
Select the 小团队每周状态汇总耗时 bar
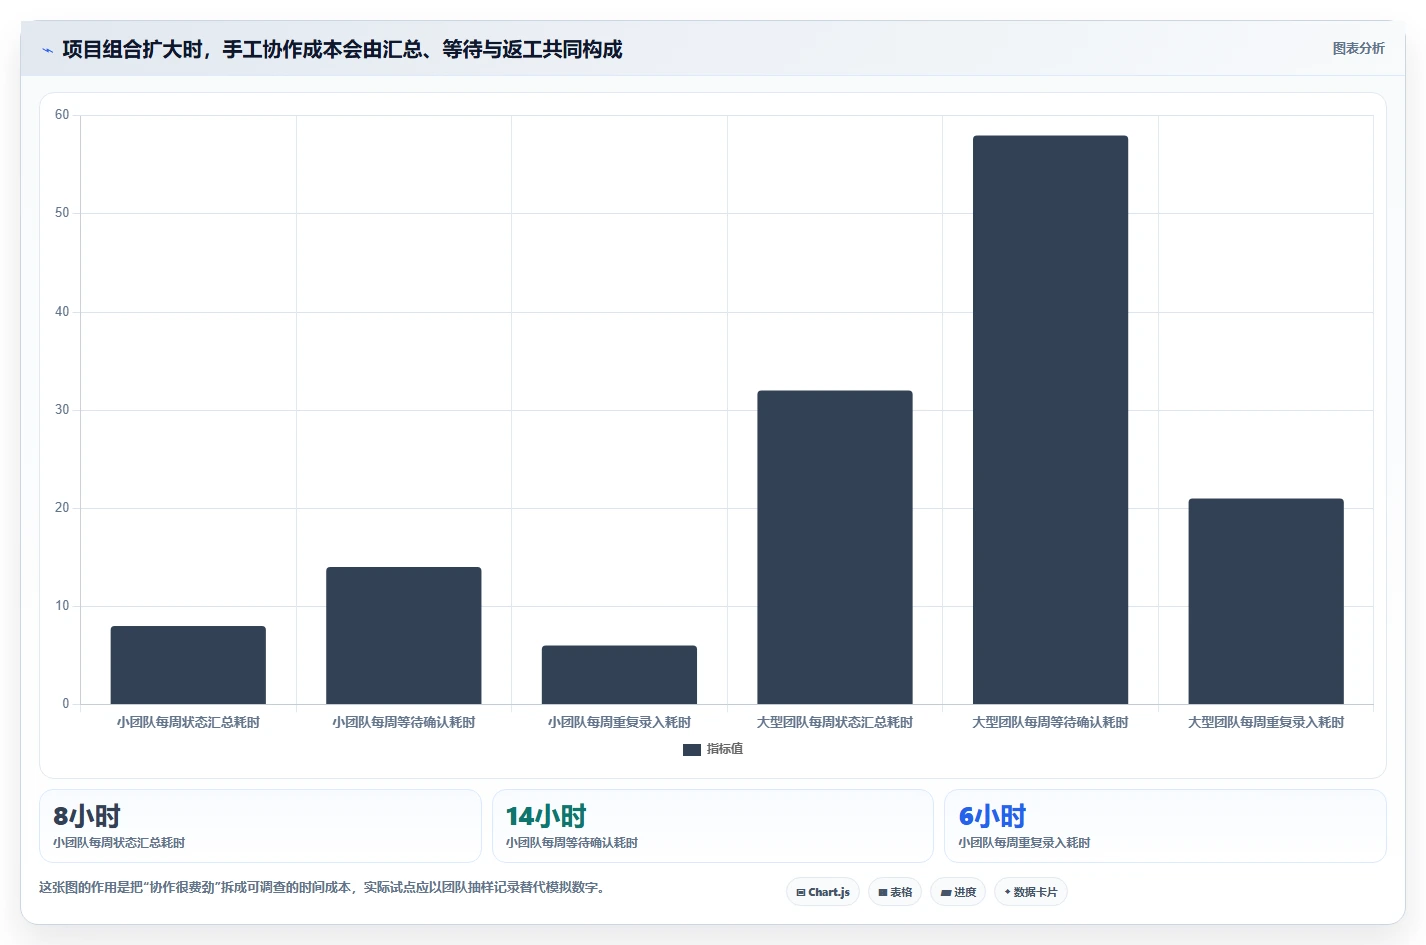point(188,665)
